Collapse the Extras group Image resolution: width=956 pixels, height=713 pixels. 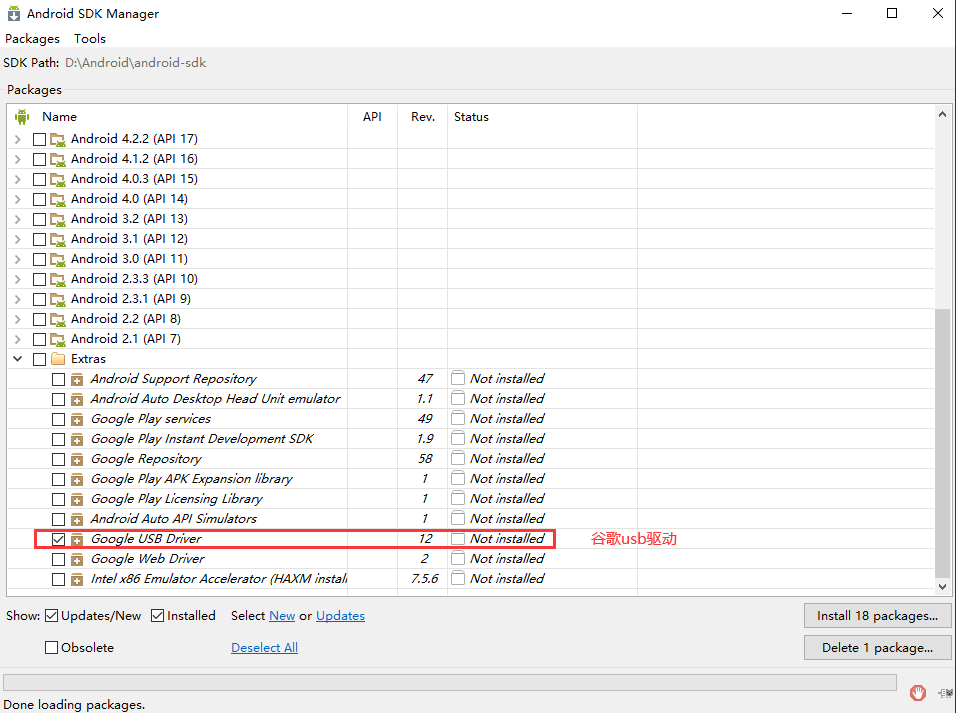click(18, 359)
